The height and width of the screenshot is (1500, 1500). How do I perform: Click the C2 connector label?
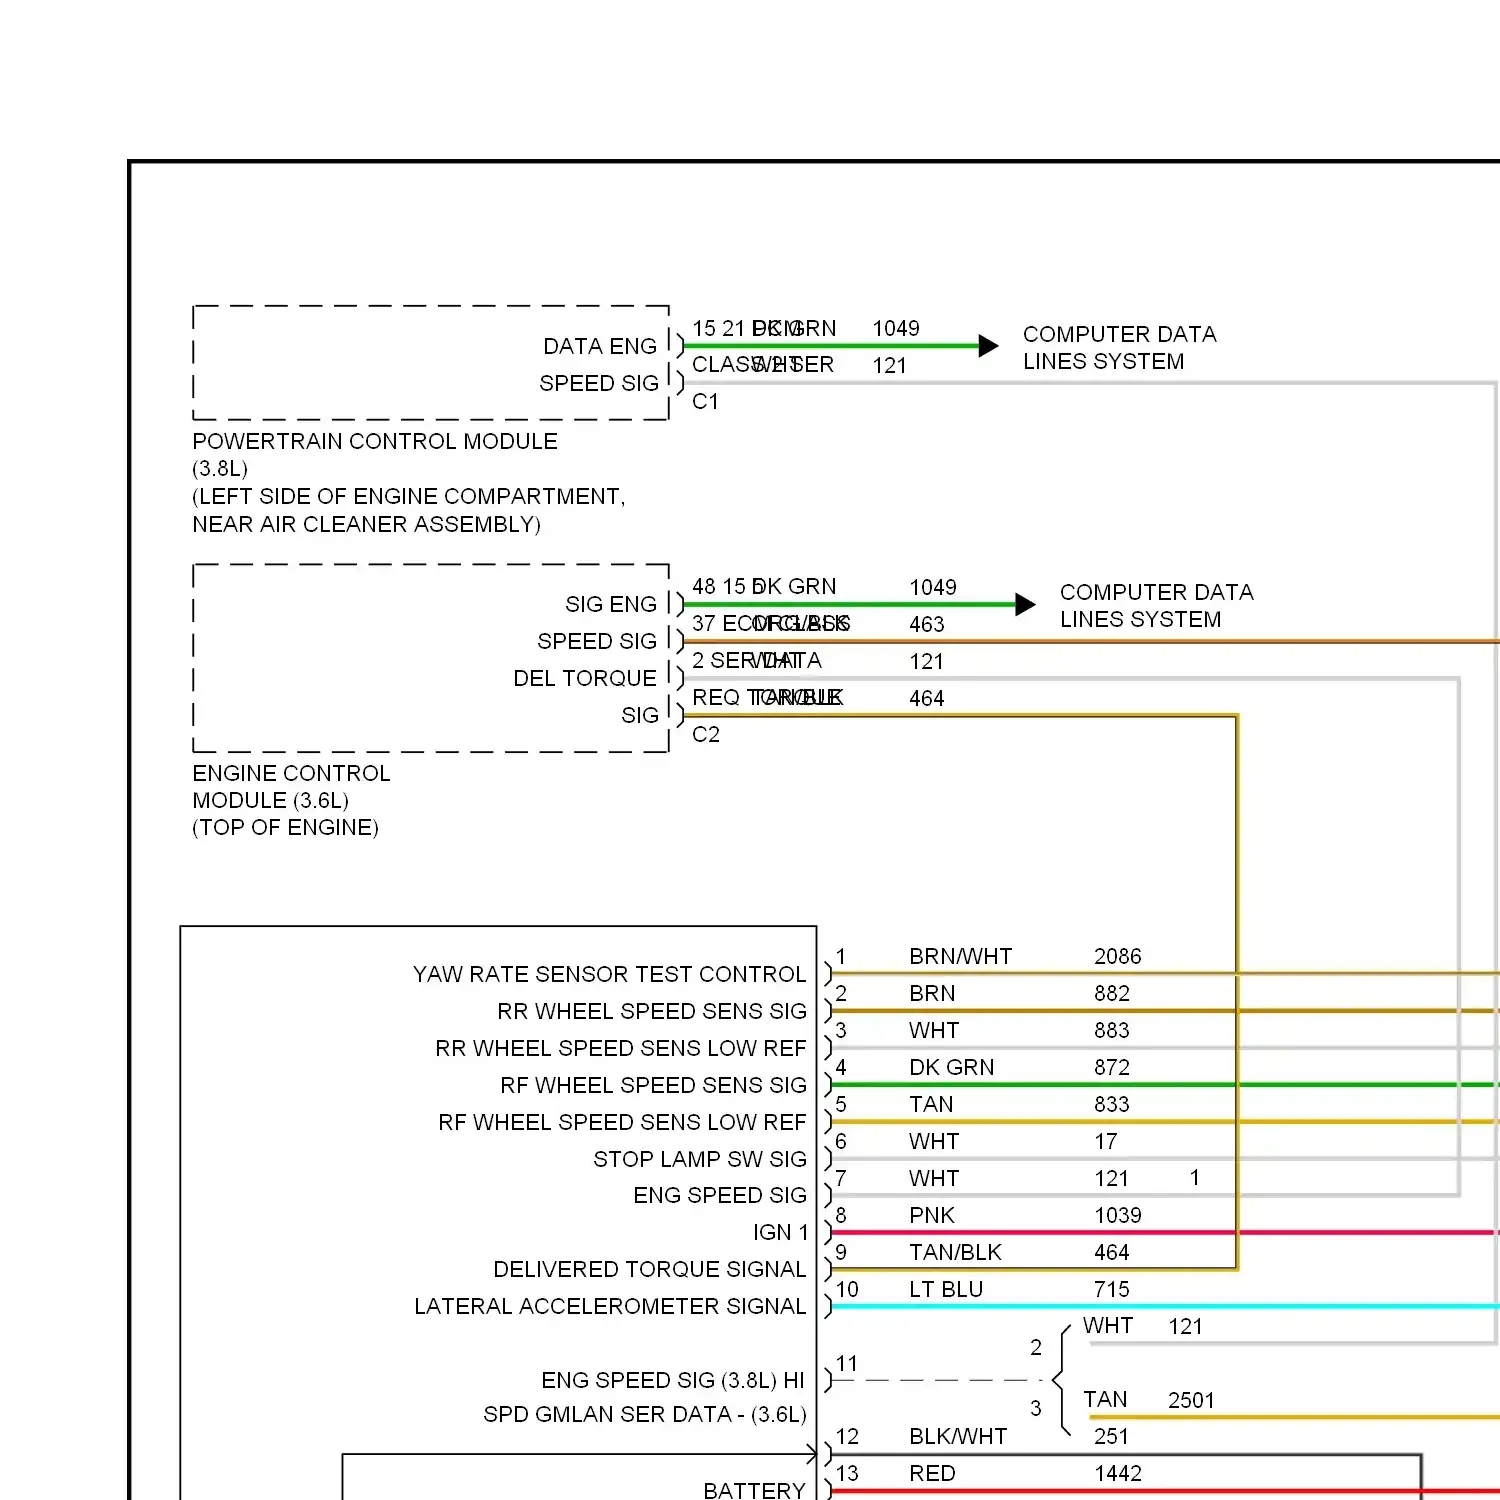(x=705, y=734)
